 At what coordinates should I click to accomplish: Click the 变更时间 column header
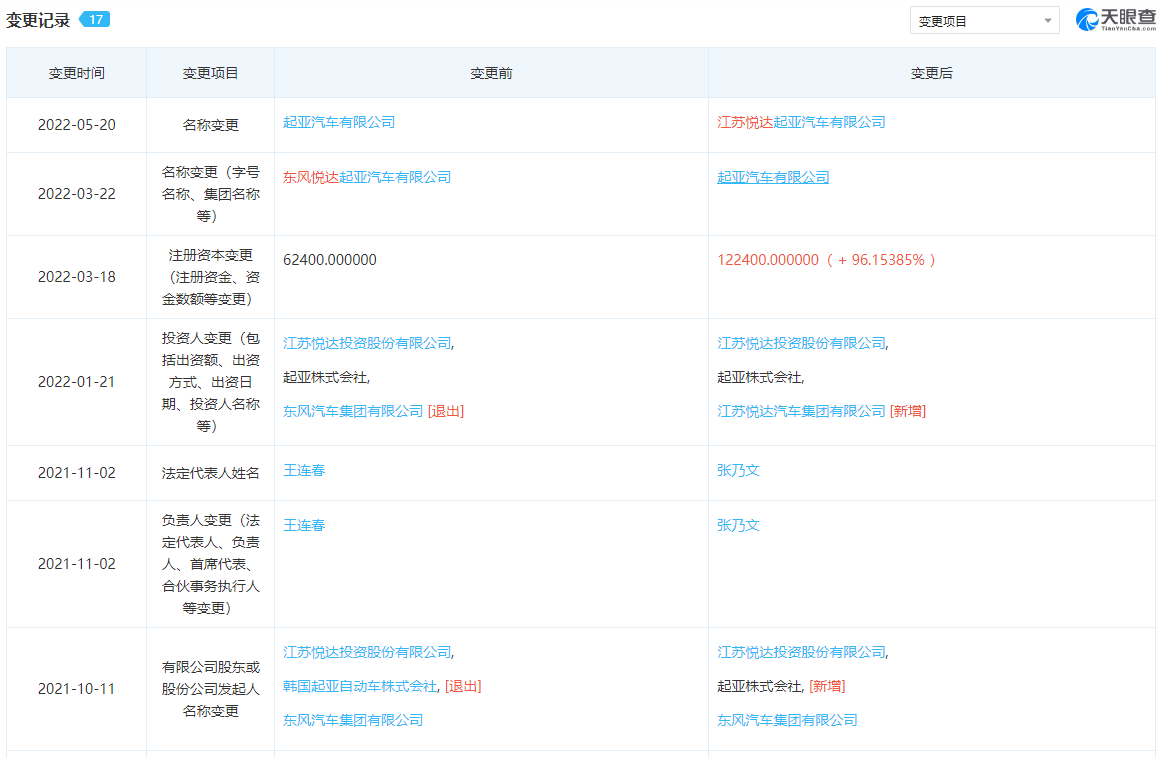pyautogui.click(x=76, y=73)
